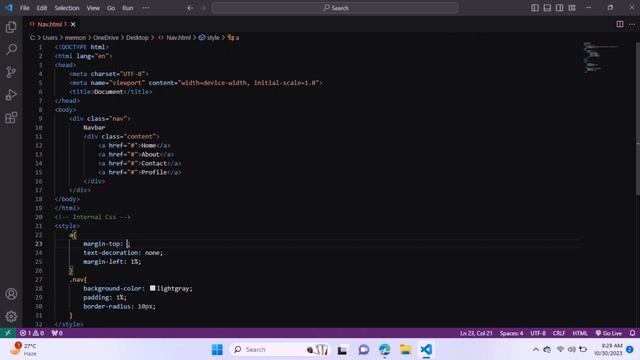Open Task View in taskbar
Image resolution: width=640 pixels, height=360 pixels.
(x=342, y=349)
